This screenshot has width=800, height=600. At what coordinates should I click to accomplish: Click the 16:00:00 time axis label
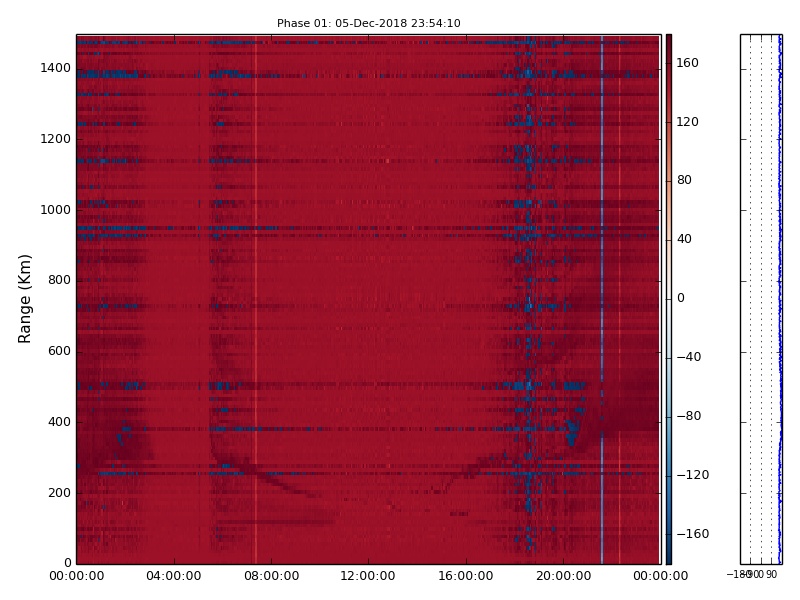(466, 576)
